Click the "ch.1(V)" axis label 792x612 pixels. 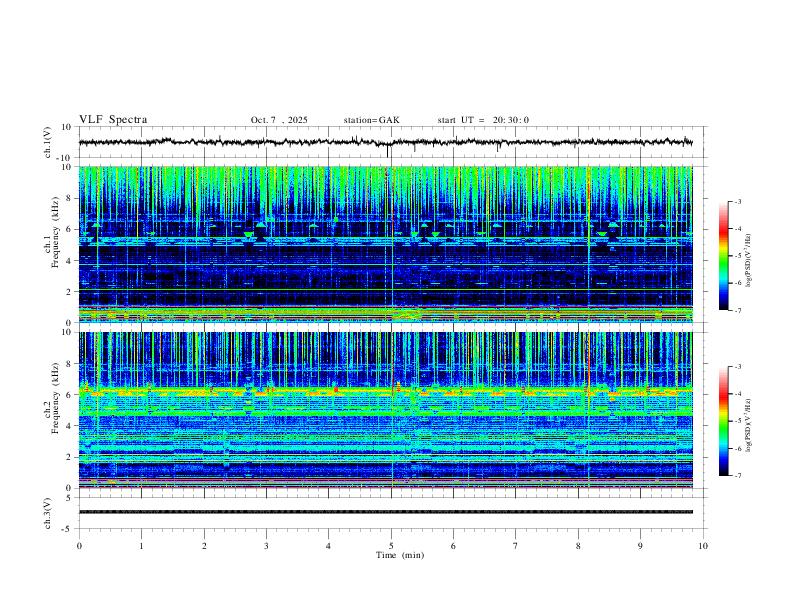(48, 142)
